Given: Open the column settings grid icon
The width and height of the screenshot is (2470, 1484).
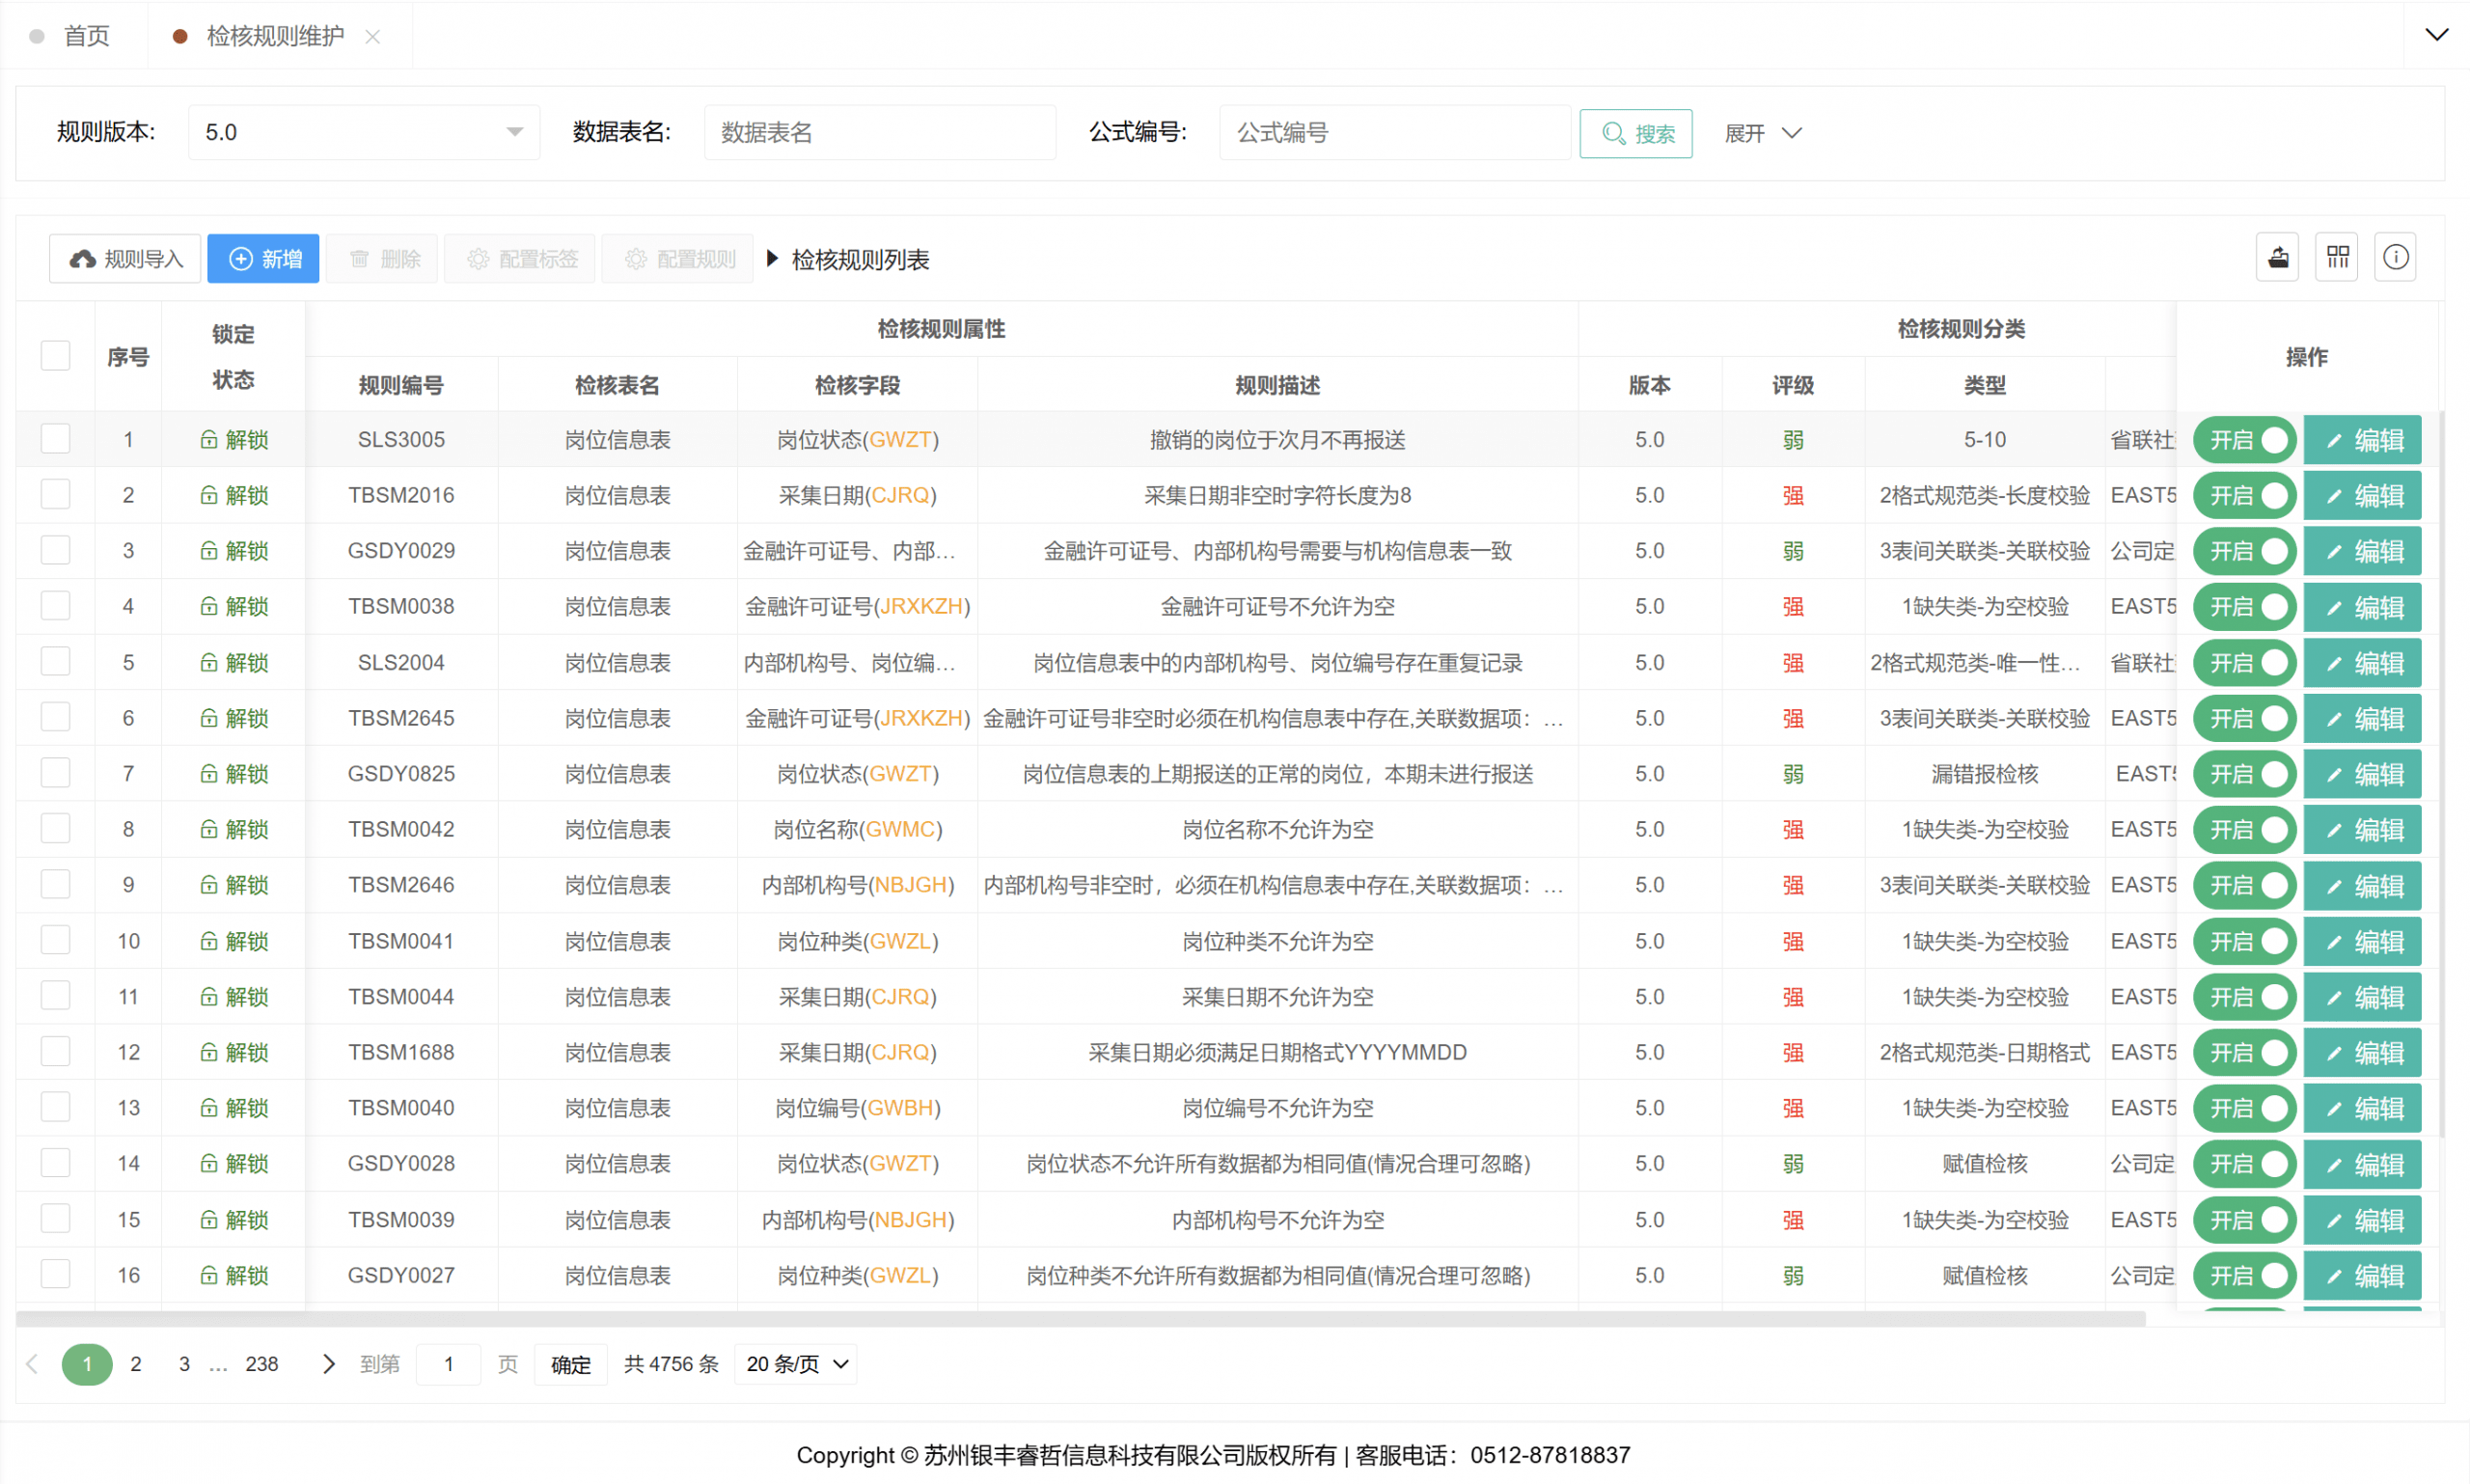Looking at the screenshot, I should pos(2336,258).
